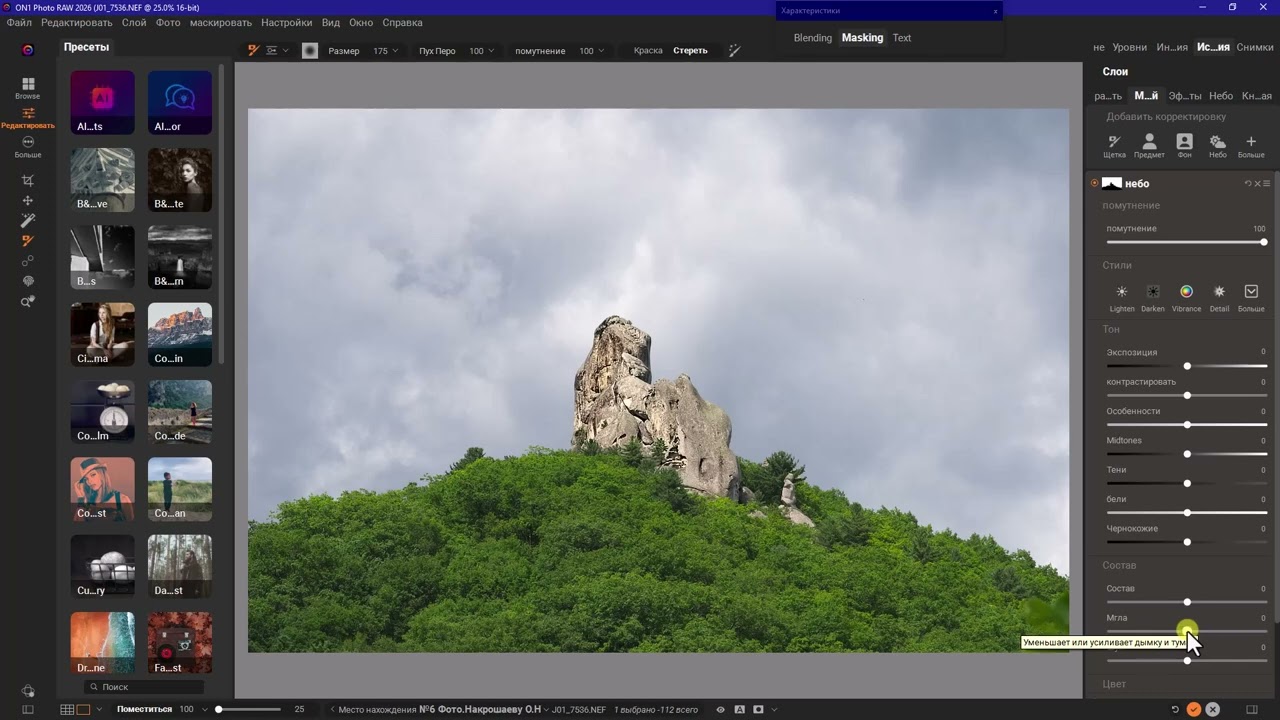Add a Фон background mask
Image resolution: width=1280 pixels, height=720 pixels.
1184,146
